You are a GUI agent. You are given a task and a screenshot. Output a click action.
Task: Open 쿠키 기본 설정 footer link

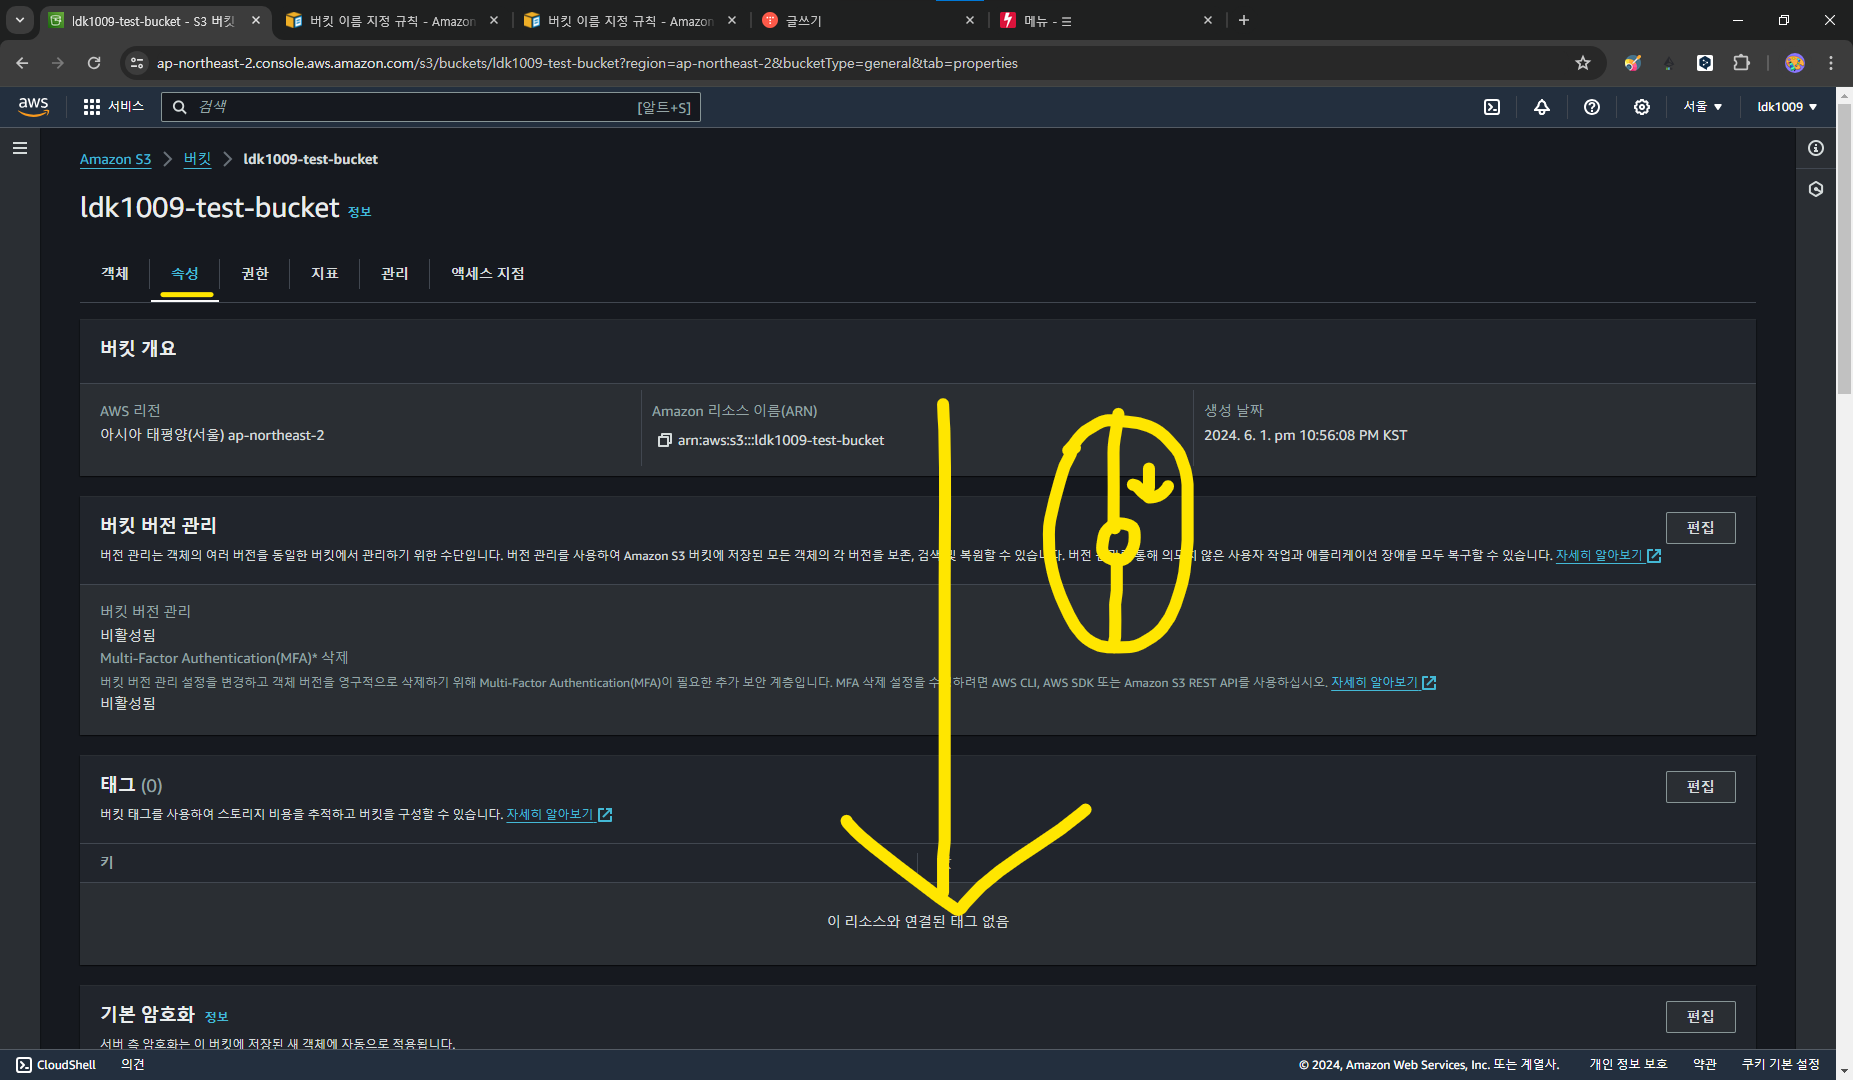pyautogui.click(x=1781, y=1065)
